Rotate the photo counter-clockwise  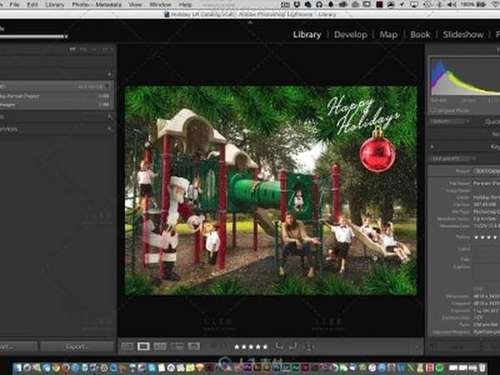click(x=279, y=347)
